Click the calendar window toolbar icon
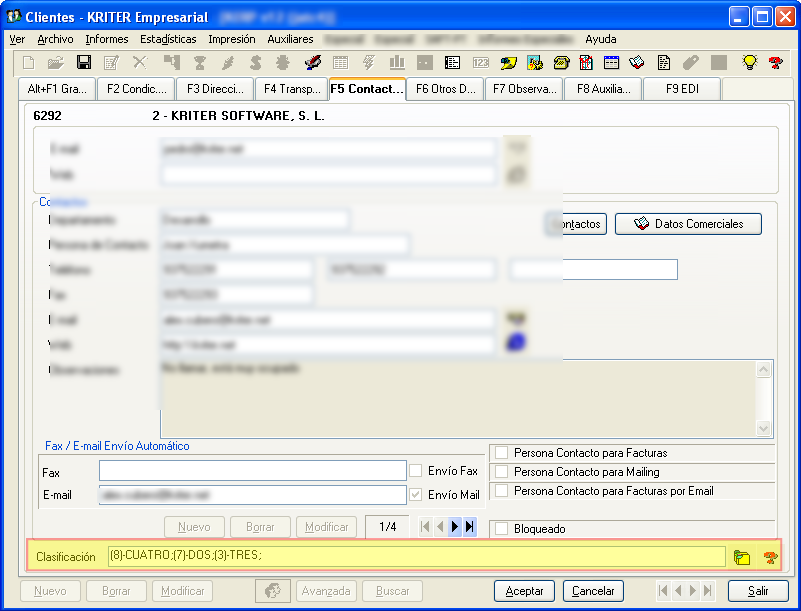 [611, 63]
